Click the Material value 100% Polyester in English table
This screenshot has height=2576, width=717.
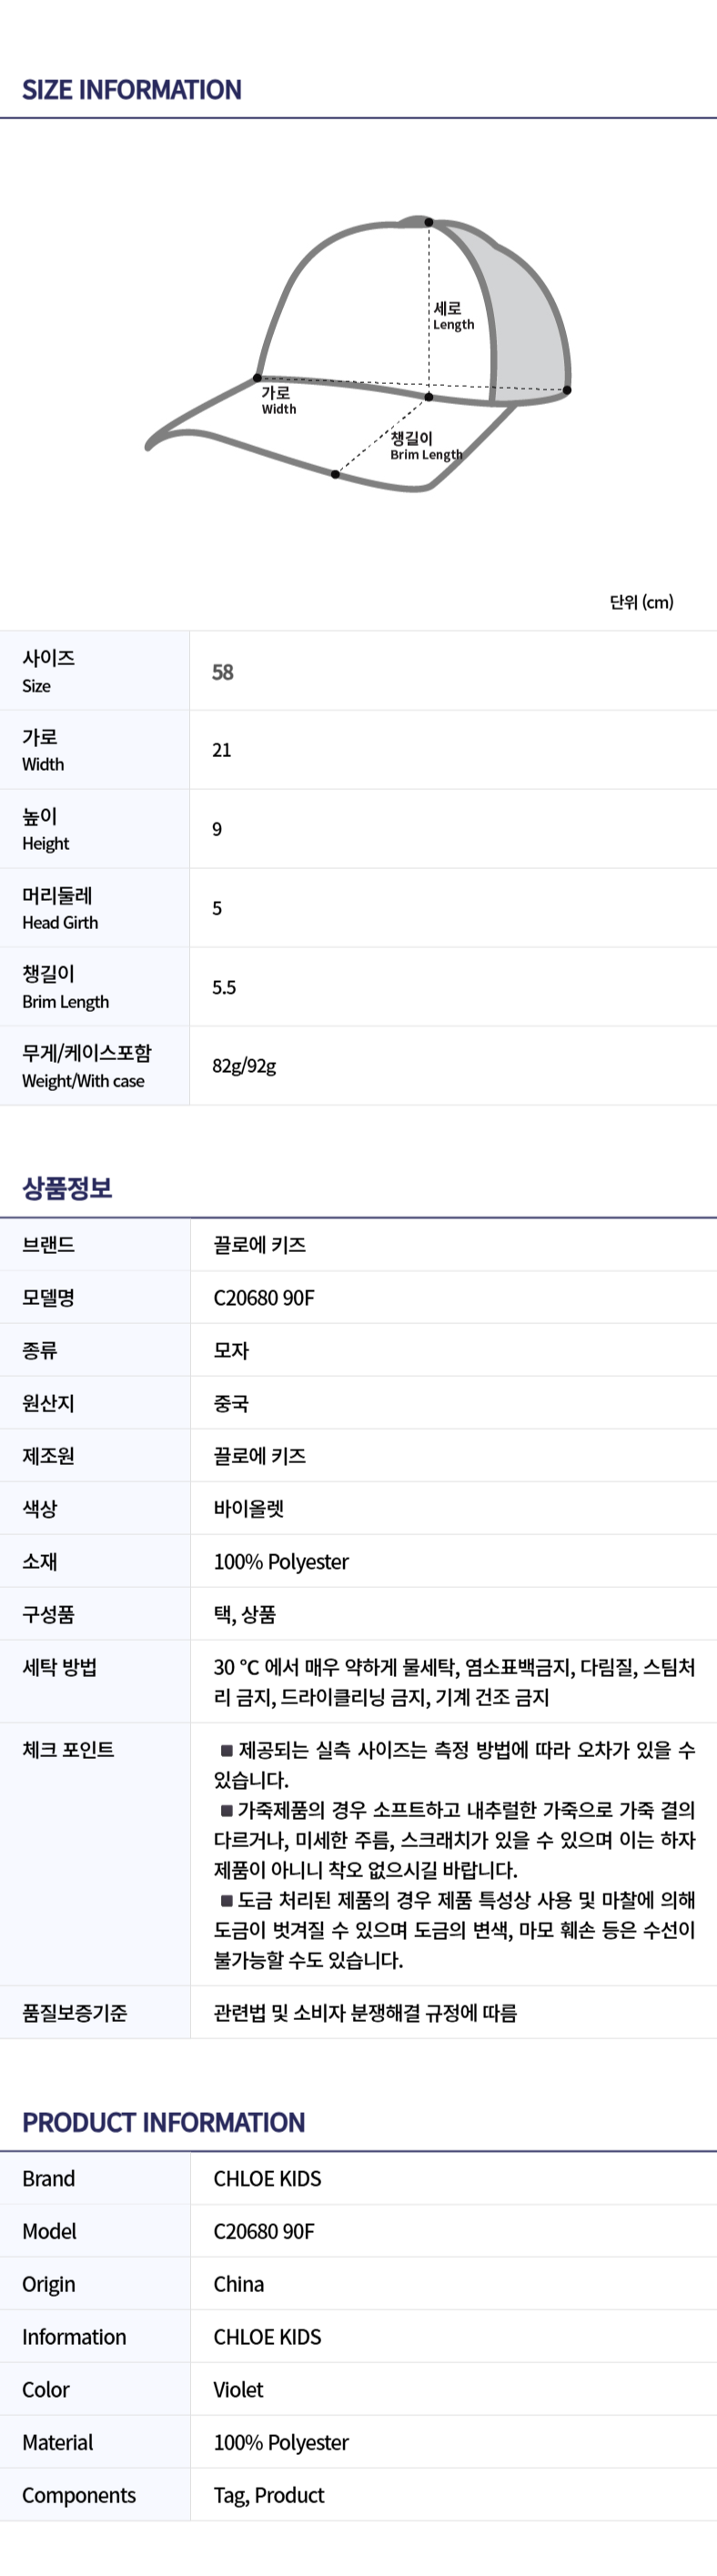(281, 2443)
